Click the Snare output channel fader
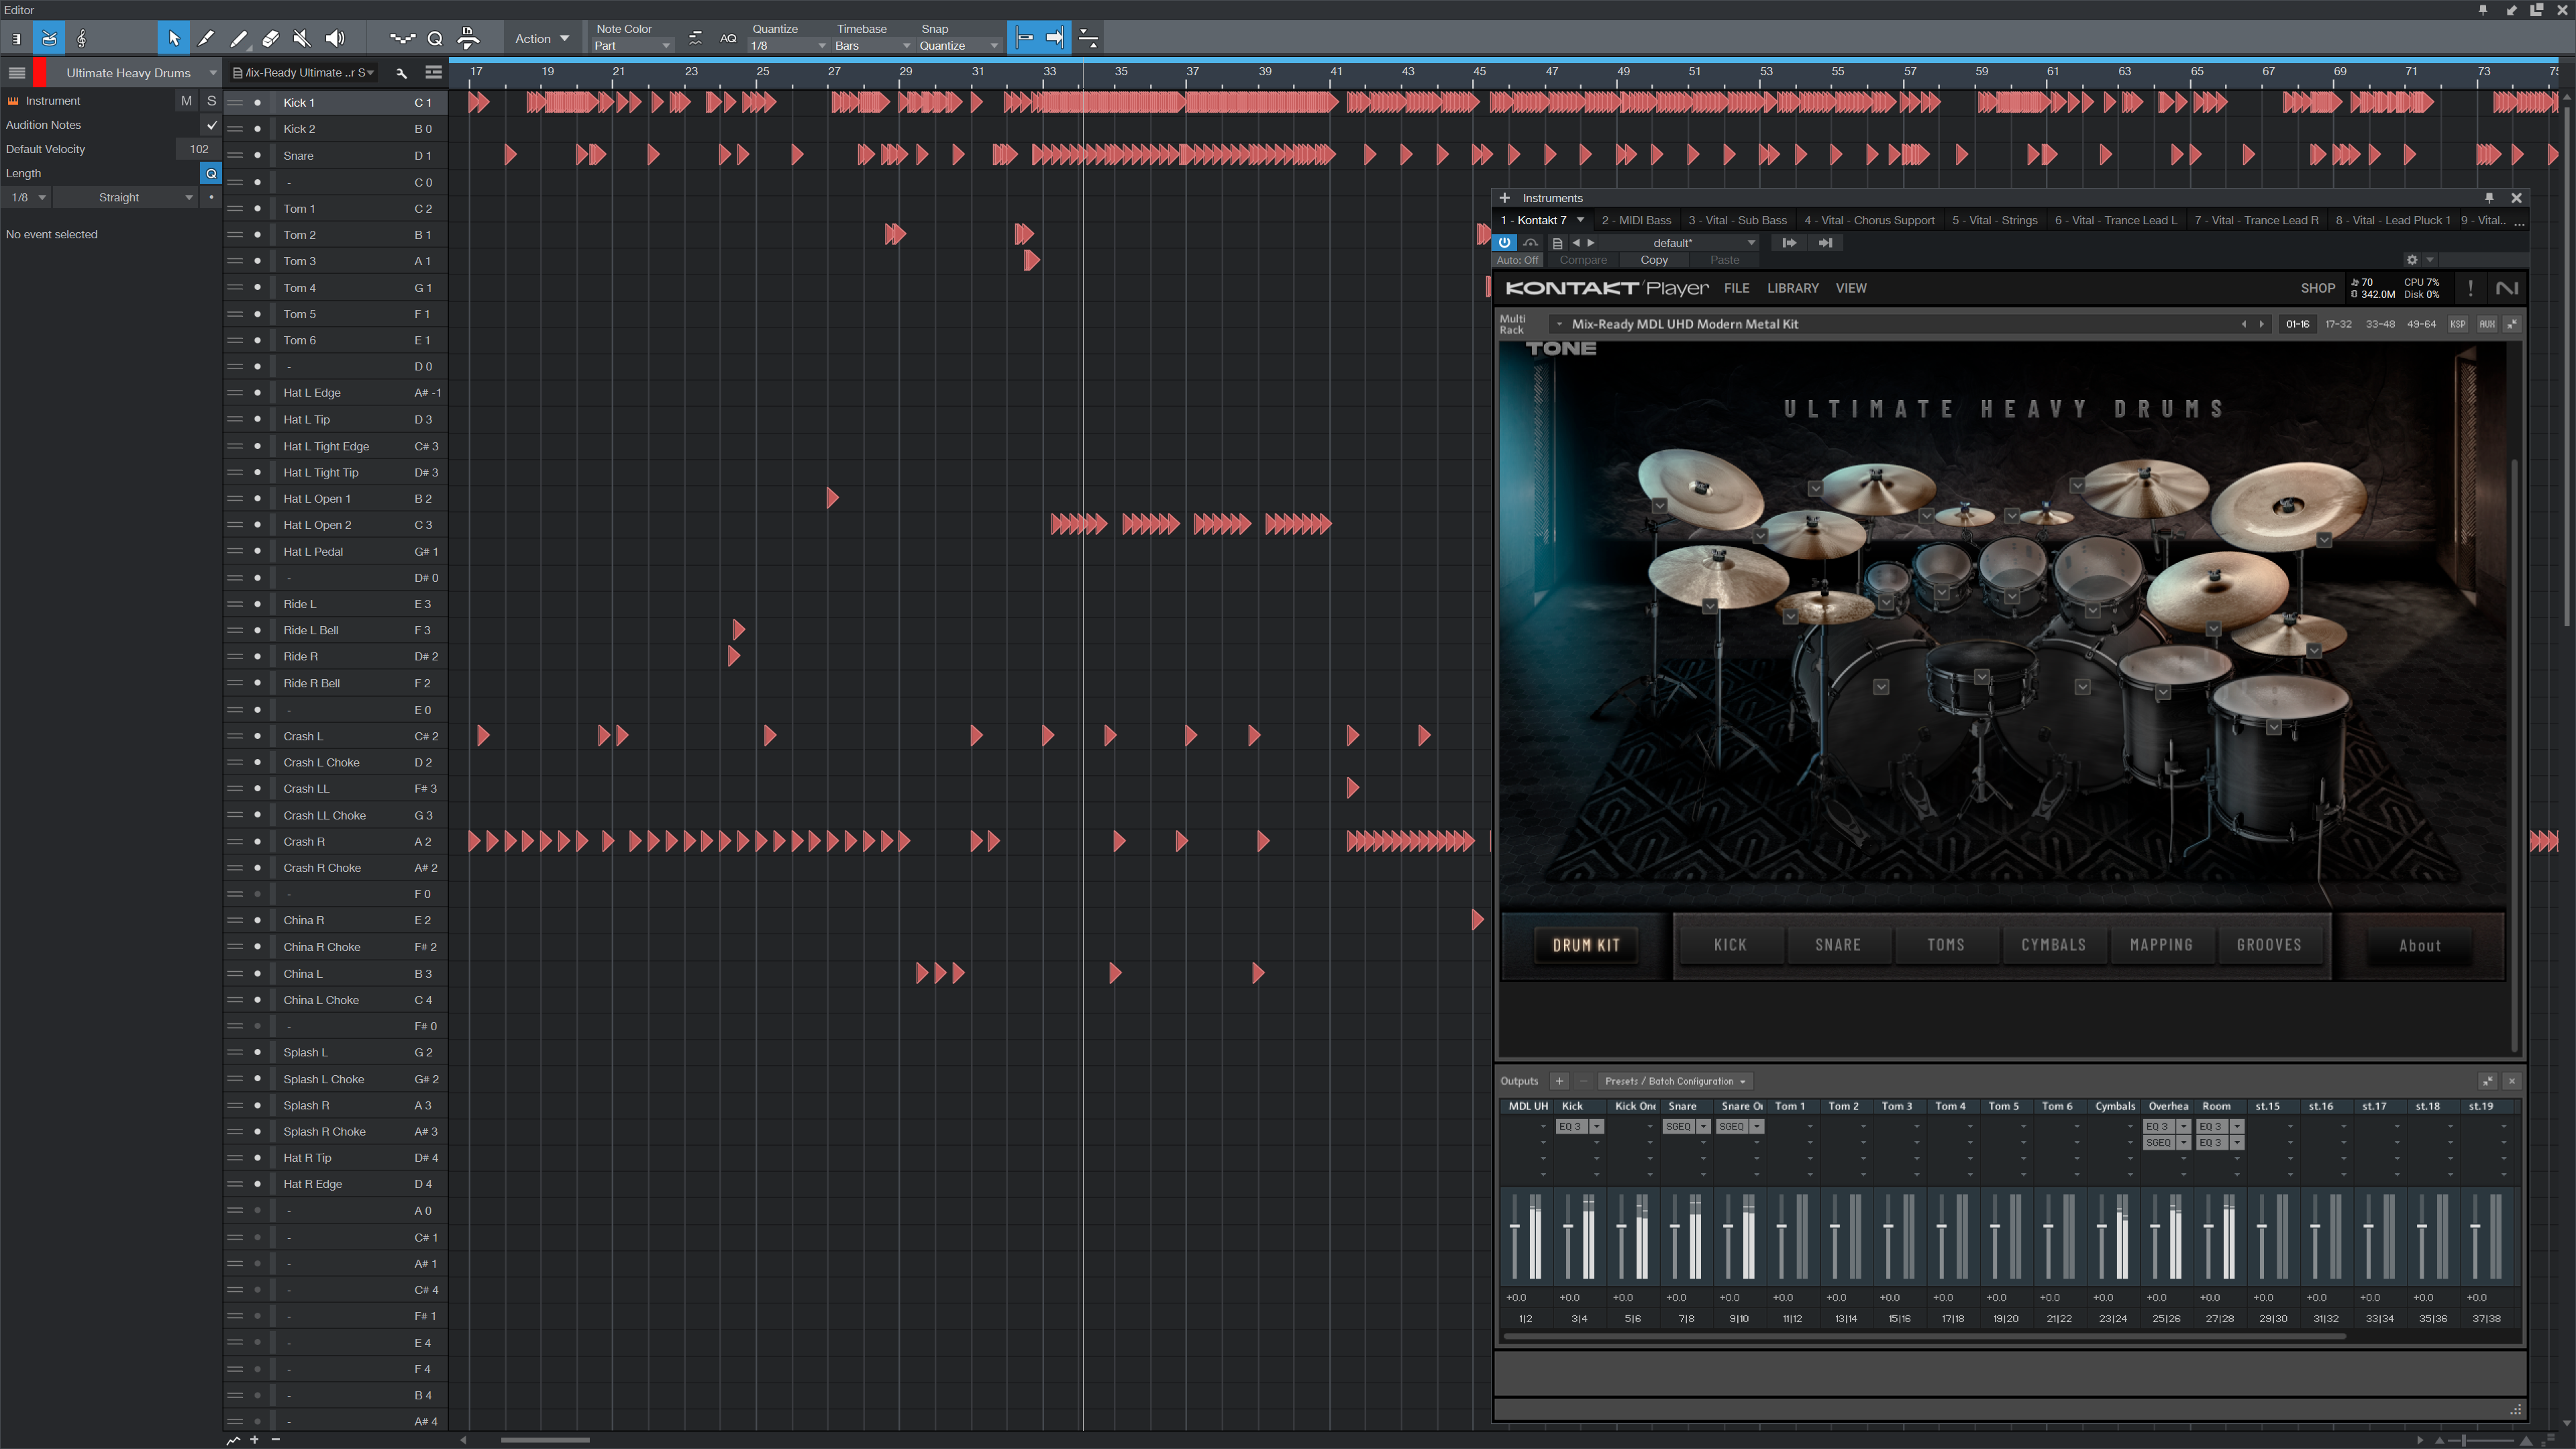This screenshot has width=2576, height=1449. pos(1675,1226)
